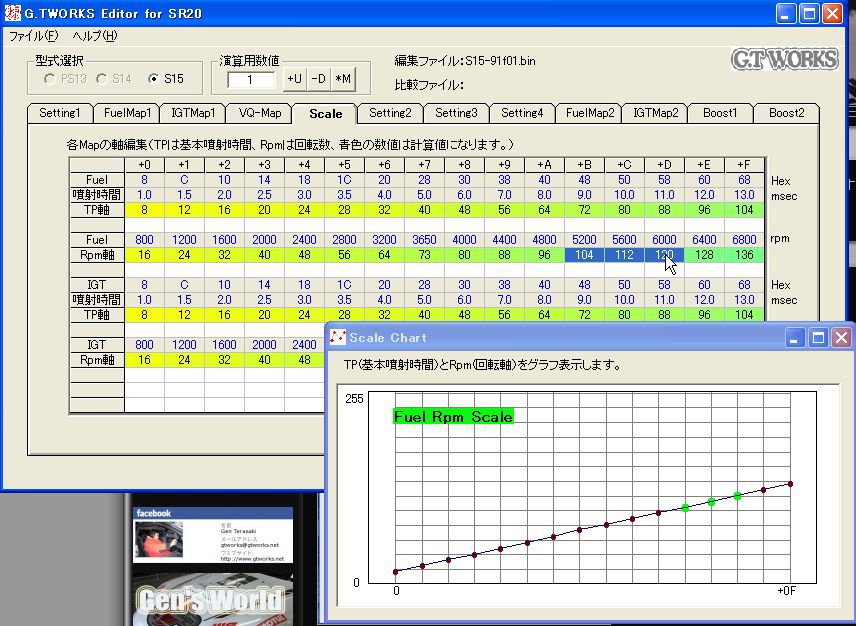Switch to the IGTMap1 tab
The width and height of the screenshot is (856, 626).
193,113
